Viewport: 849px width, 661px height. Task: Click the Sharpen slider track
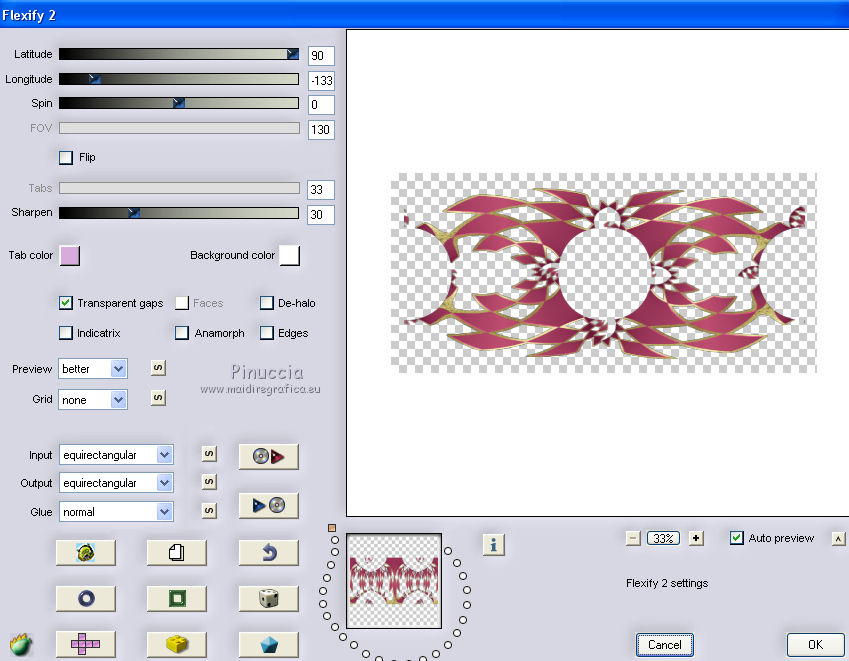tap(179, 213)
